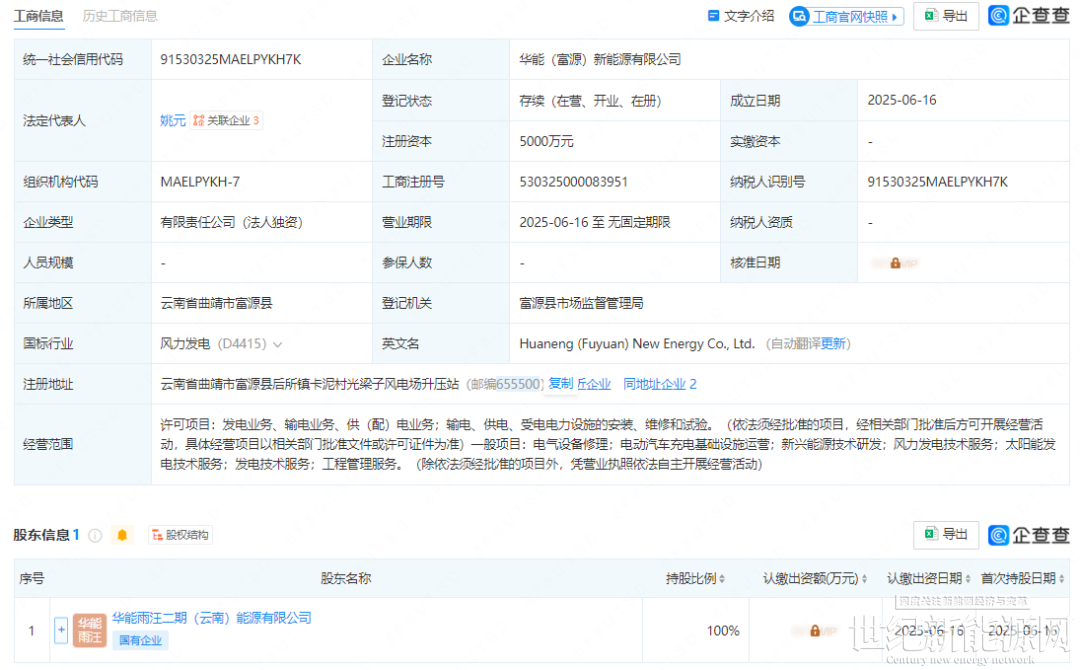Click the VIP lock next to 核准日期
The width and height of the screenshot is (1080, 670).
pos(895,263)
